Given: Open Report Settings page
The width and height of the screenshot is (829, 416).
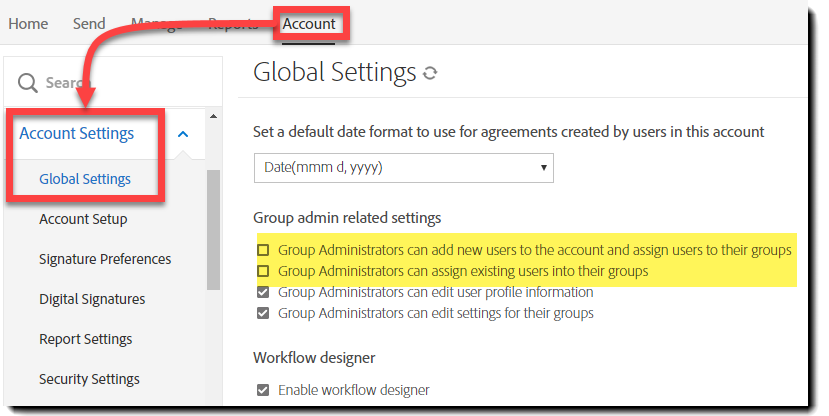Looking at the screenshot, I should tap(87, 339).
